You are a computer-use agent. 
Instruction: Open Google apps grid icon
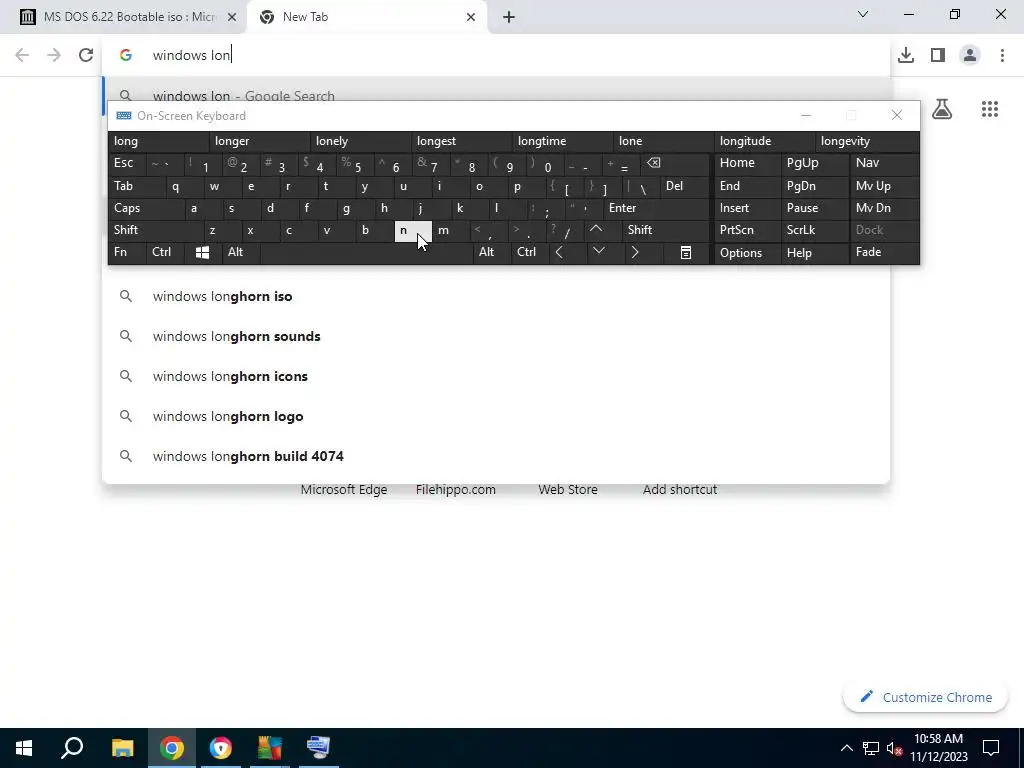click(x=990, y=109)
